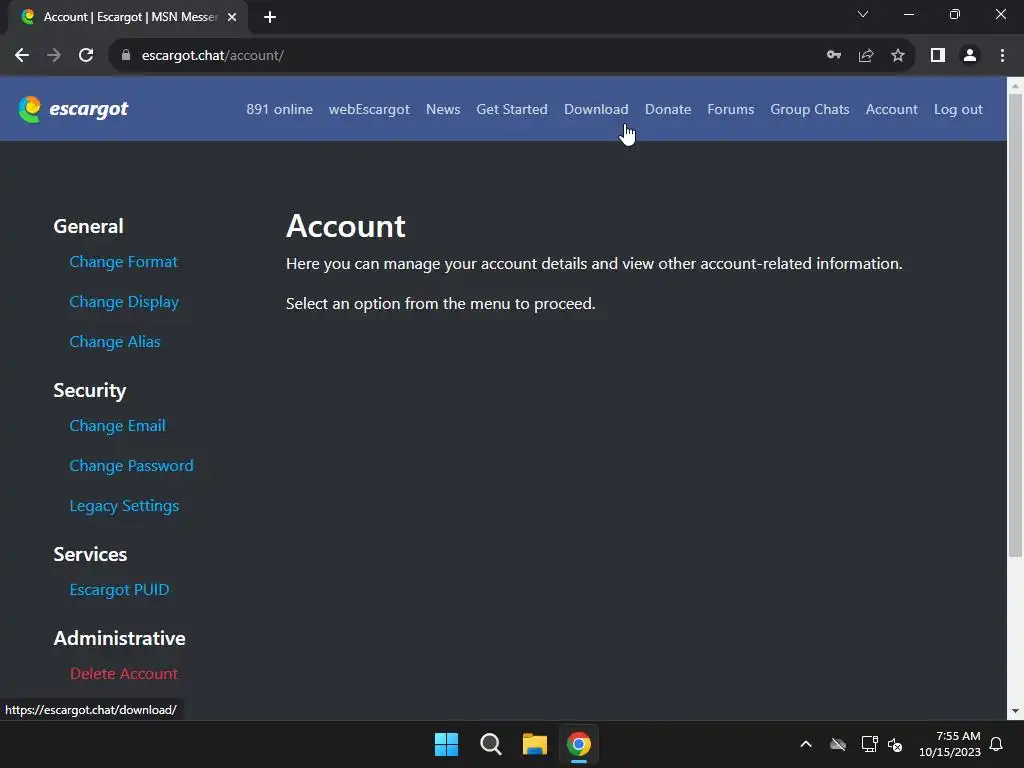Open the Account nav item
The height and width of the screenshot is (768, 1024).
891,109
